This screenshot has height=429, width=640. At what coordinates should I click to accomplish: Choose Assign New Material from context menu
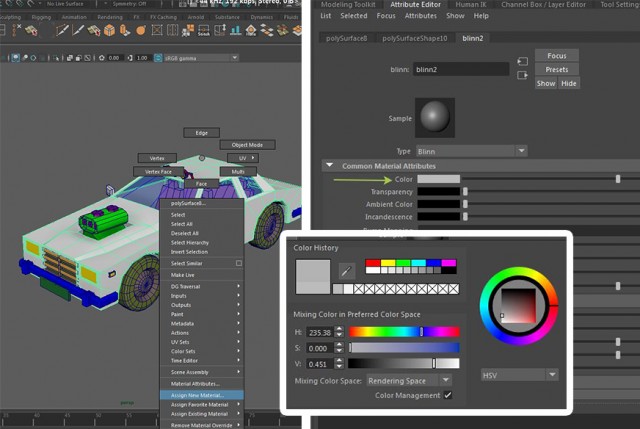(x=197, y=394)
